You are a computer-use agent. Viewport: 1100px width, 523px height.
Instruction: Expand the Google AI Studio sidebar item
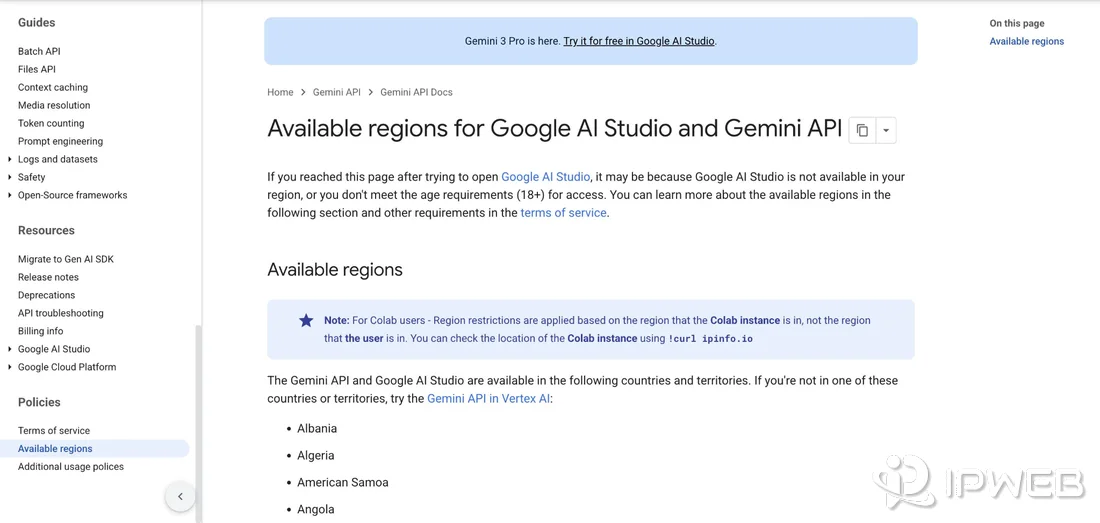[x=10, y=349]
